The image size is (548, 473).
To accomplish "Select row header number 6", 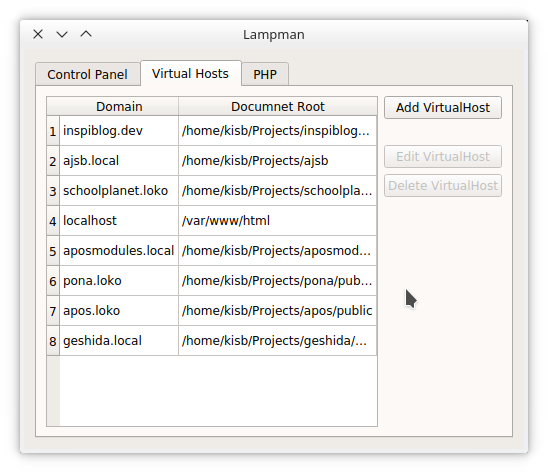I will [x=53, y=281].
